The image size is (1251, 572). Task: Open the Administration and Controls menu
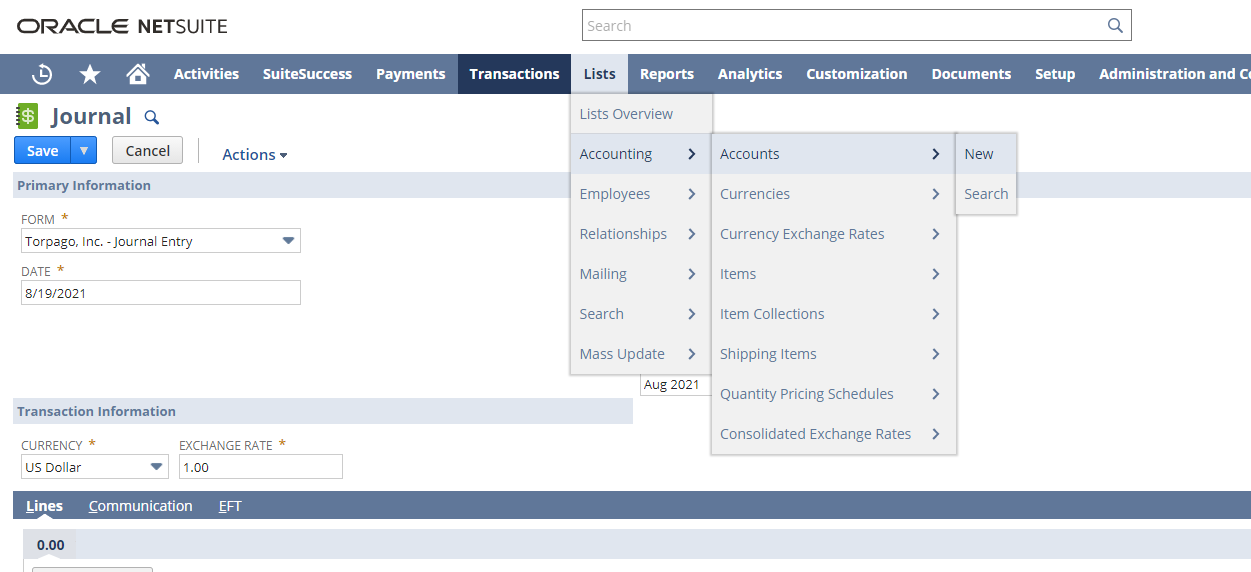[x=1174, y=74]
